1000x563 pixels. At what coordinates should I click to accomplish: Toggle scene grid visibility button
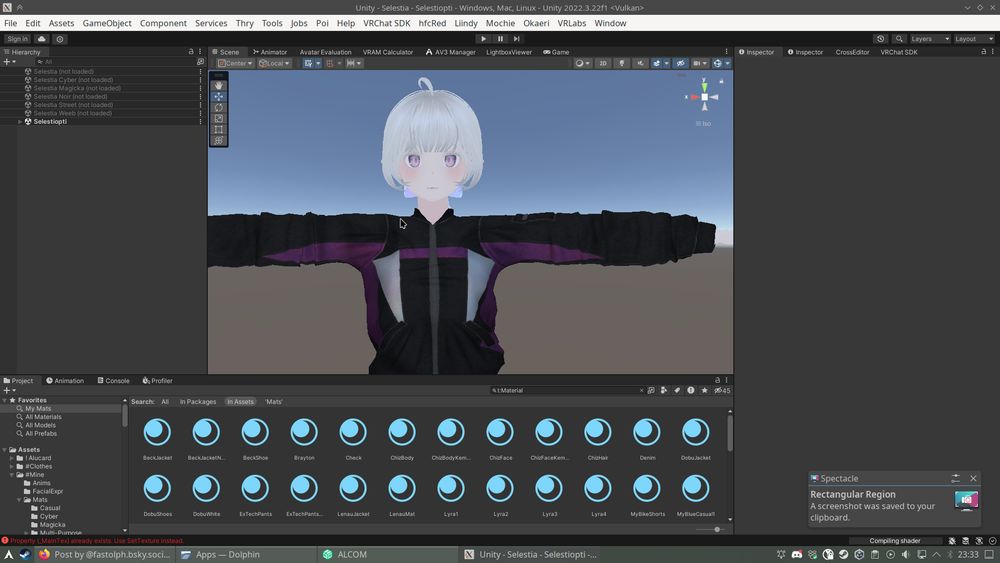point(309,63)
